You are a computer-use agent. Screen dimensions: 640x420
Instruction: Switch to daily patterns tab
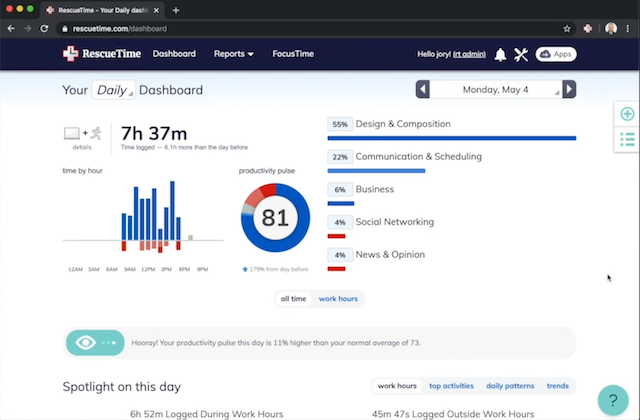click(510, 386)
